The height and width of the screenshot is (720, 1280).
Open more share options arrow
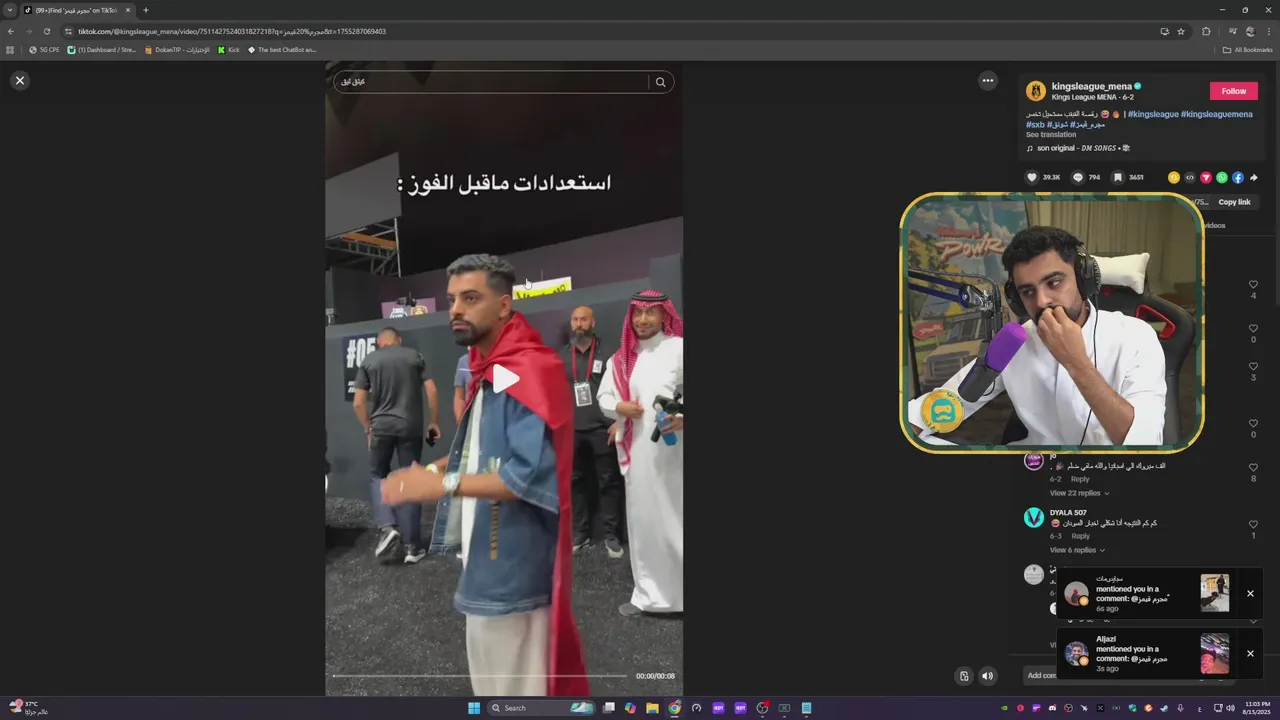[1254, 177]
